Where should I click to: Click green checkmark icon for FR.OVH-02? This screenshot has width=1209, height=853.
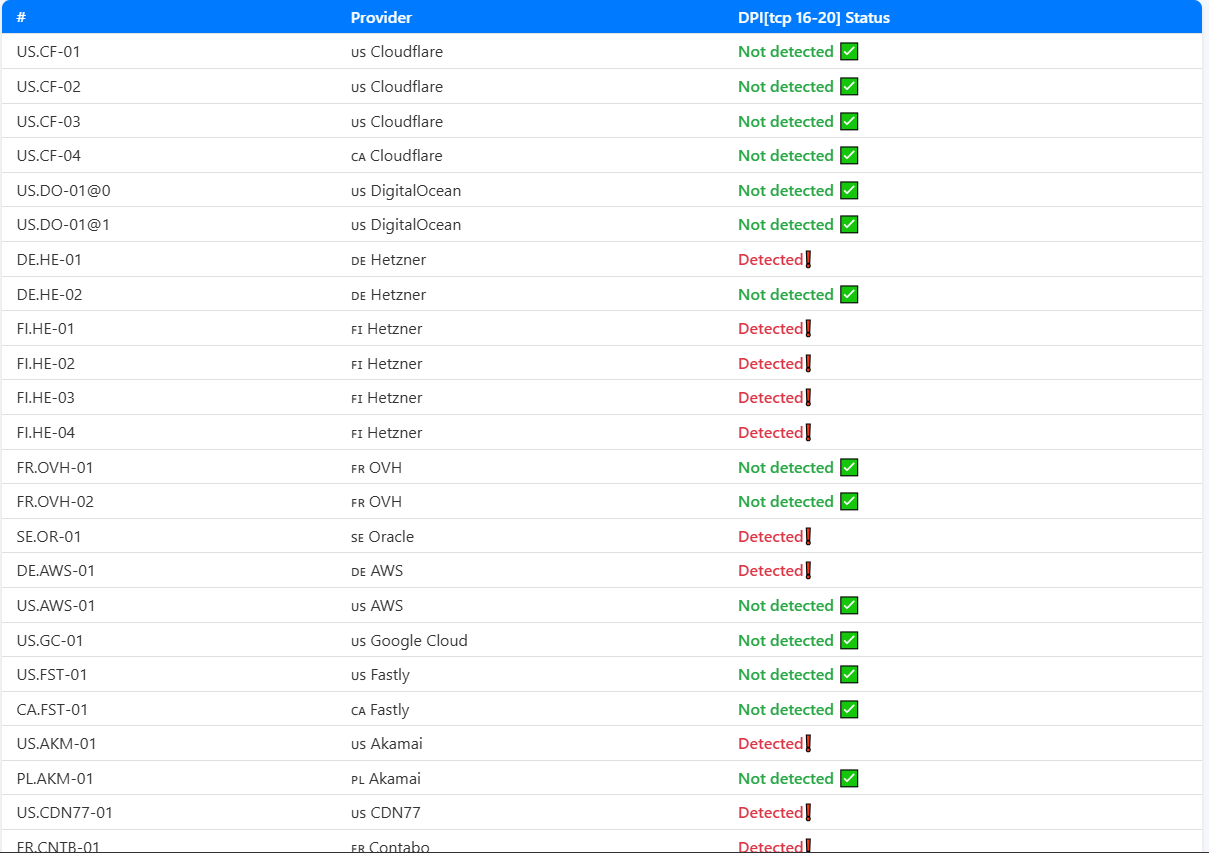(849, 502)
